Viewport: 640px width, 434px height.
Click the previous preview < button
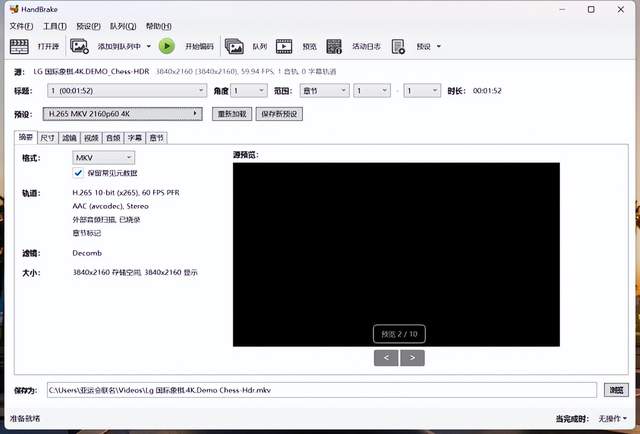386,358
